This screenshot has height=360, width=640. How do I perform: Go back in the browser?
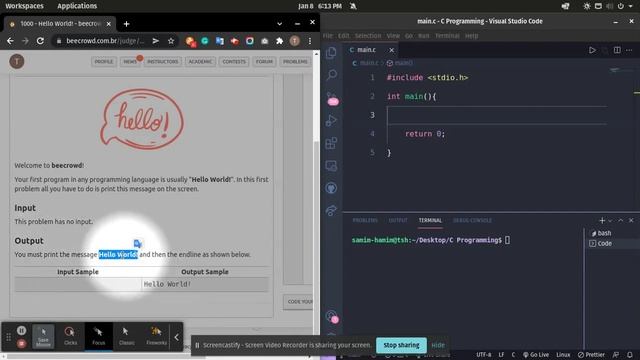pyautogui.click(x=10, y=41)
